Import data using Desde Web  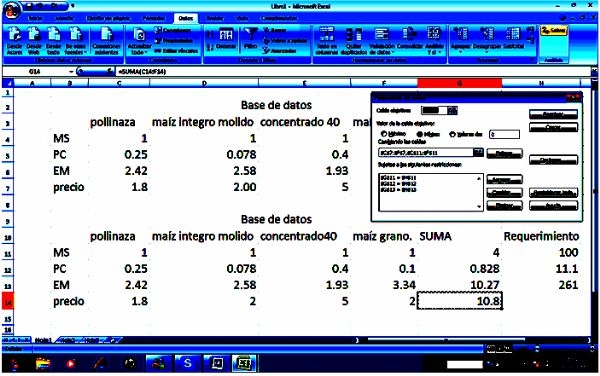pos(34,41)
